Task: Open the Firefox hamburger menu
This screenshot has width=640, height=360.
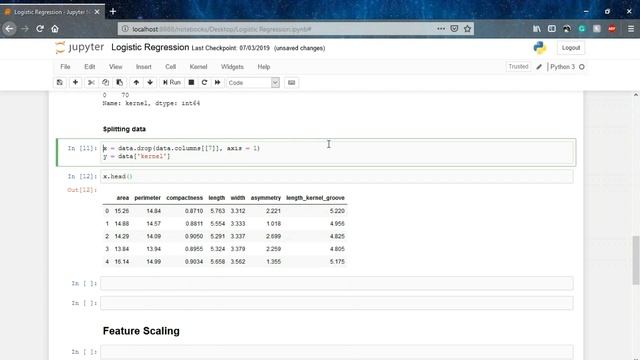Action: pyautogui.click(x=631, y=29)
